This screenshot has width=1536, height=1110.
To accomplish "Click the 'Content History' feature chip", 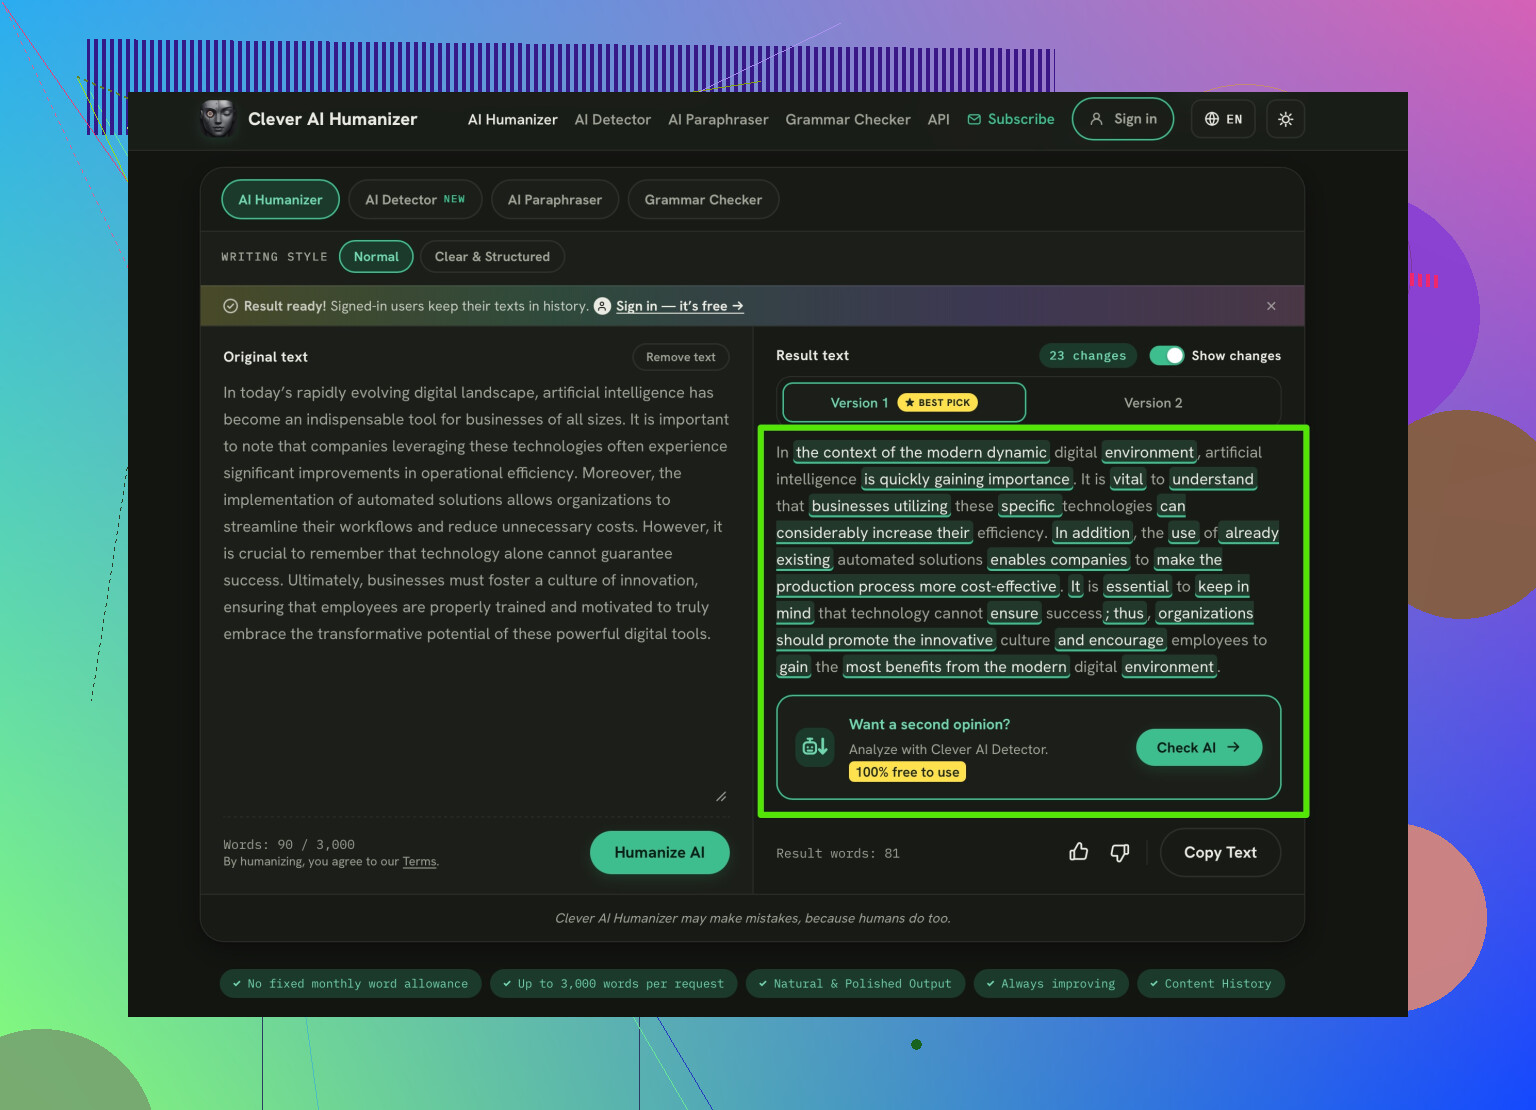I will tap(1211, 984).
